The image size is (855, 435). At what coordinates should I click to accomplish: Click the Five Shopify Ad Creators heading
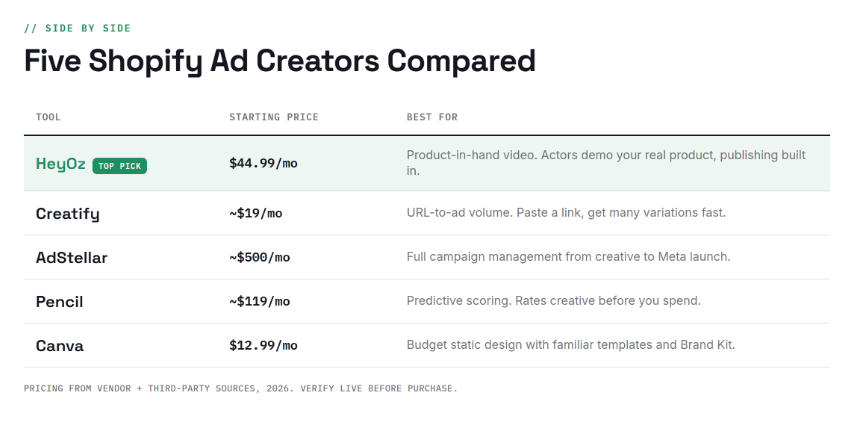280,61
